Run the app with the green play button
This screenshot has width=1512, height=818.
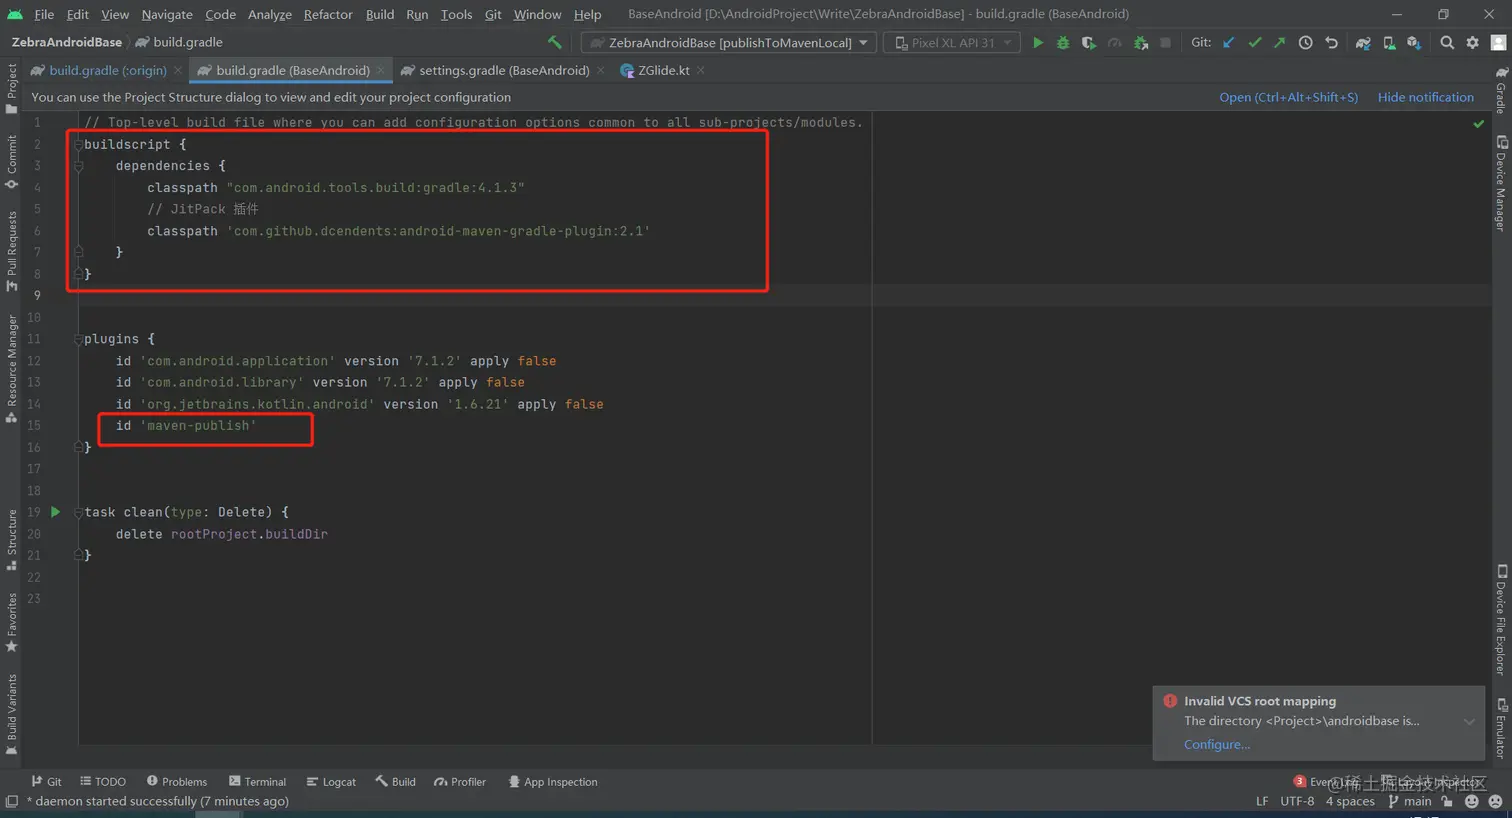tap(1038, 43)
